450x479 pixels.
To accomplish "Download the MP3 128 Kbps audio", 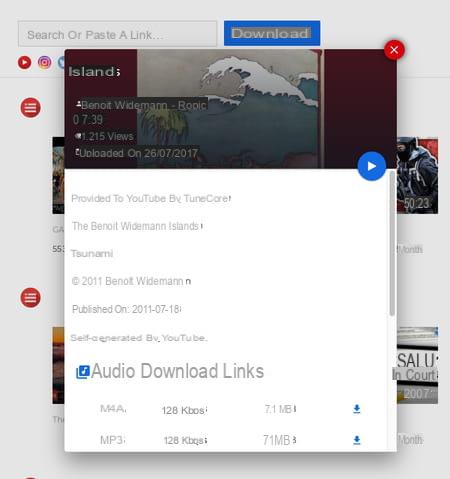I will [x=357, y=440].
